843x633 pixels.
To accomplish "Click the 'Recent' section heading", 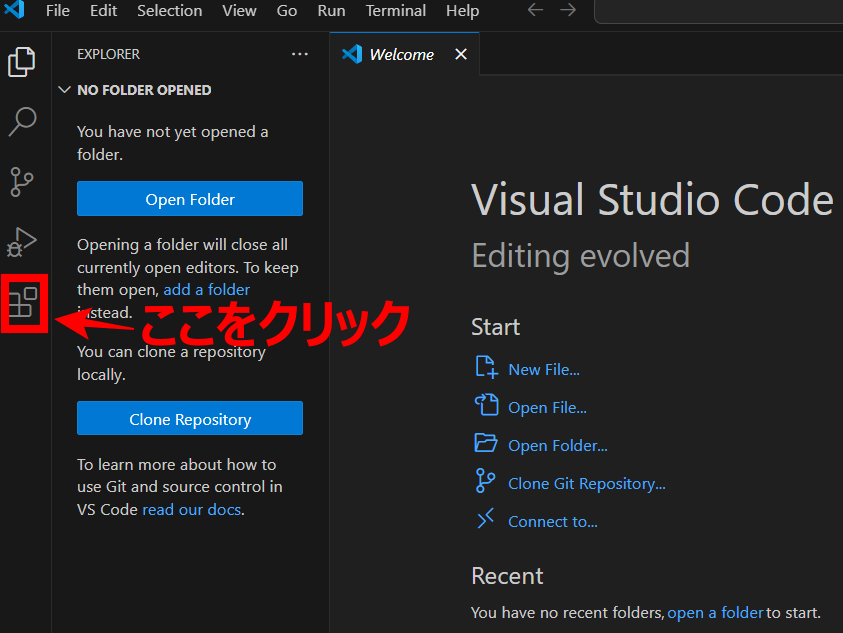I will pyautogui.click(x=507, y=576).
